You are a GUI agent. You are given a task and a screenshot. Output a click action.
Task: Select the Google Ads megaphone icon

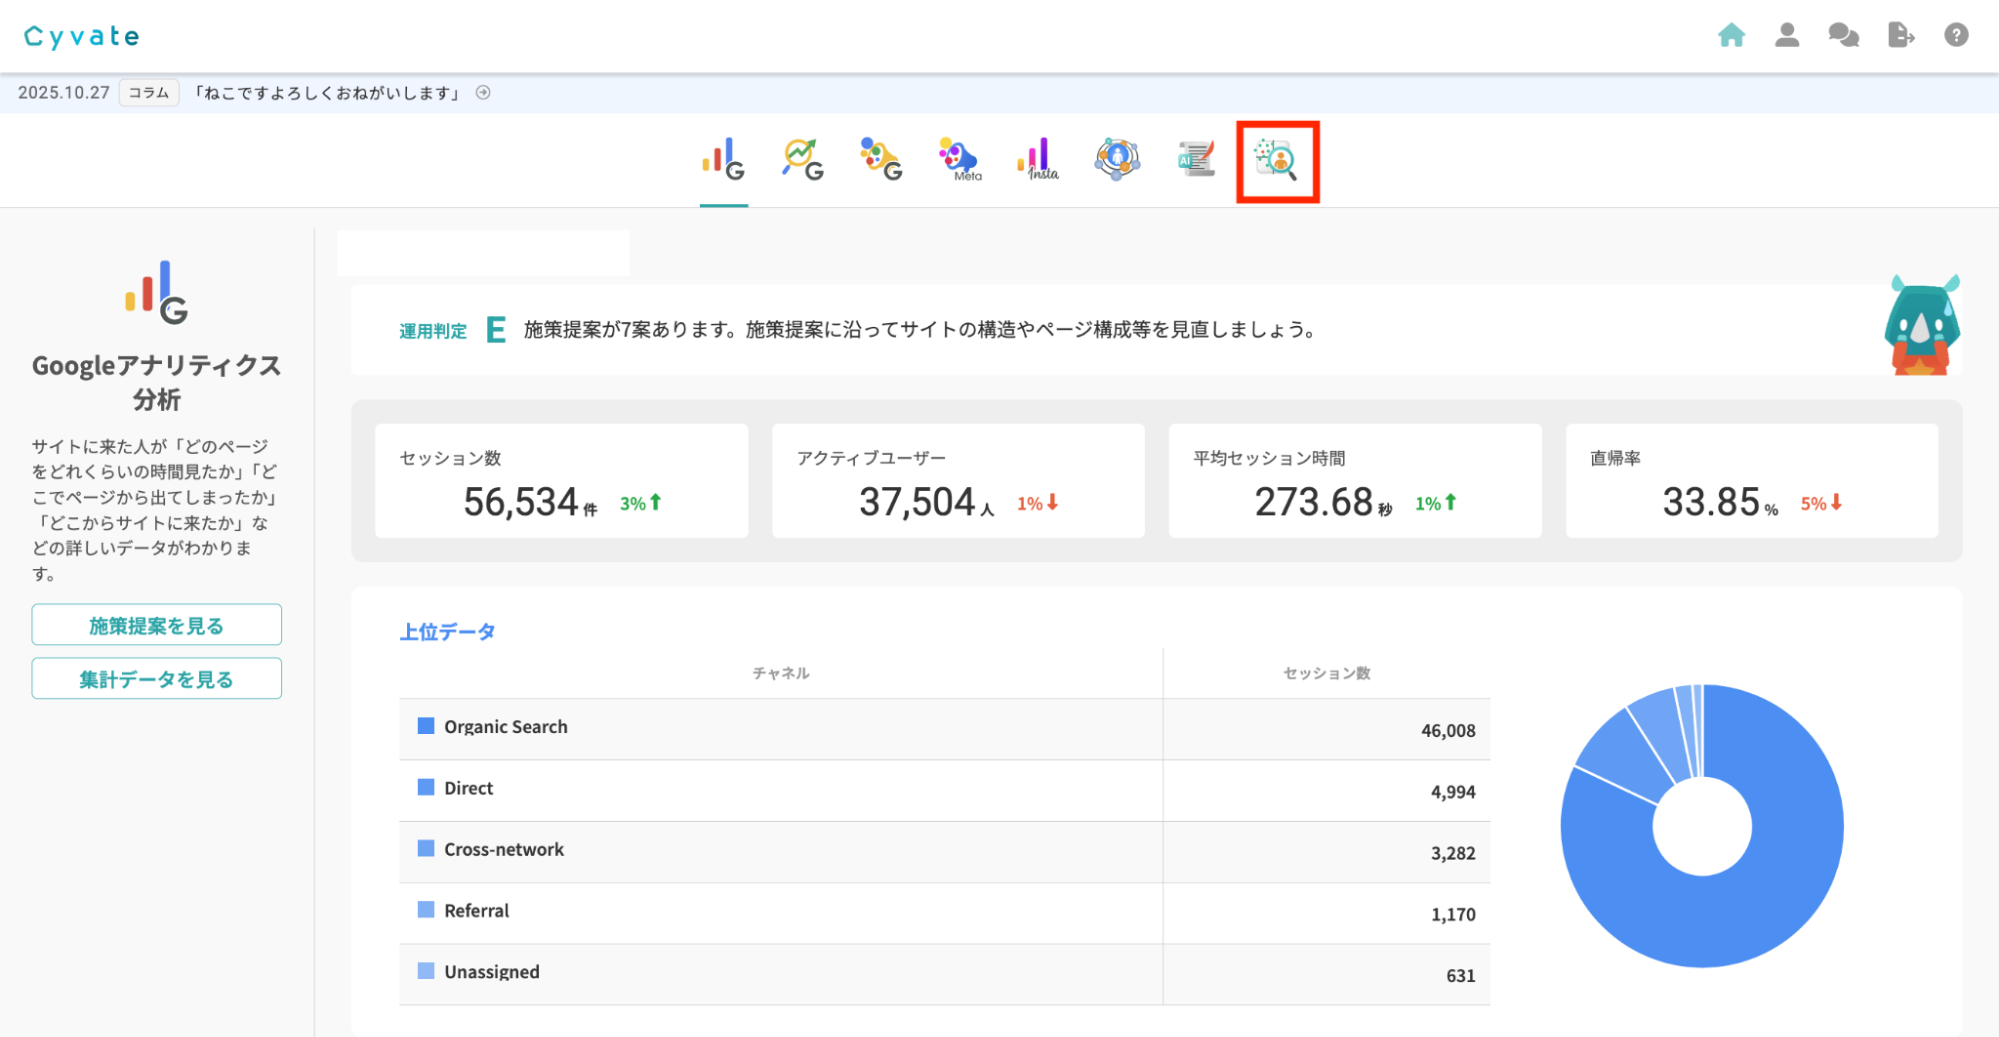coord(881,160)
